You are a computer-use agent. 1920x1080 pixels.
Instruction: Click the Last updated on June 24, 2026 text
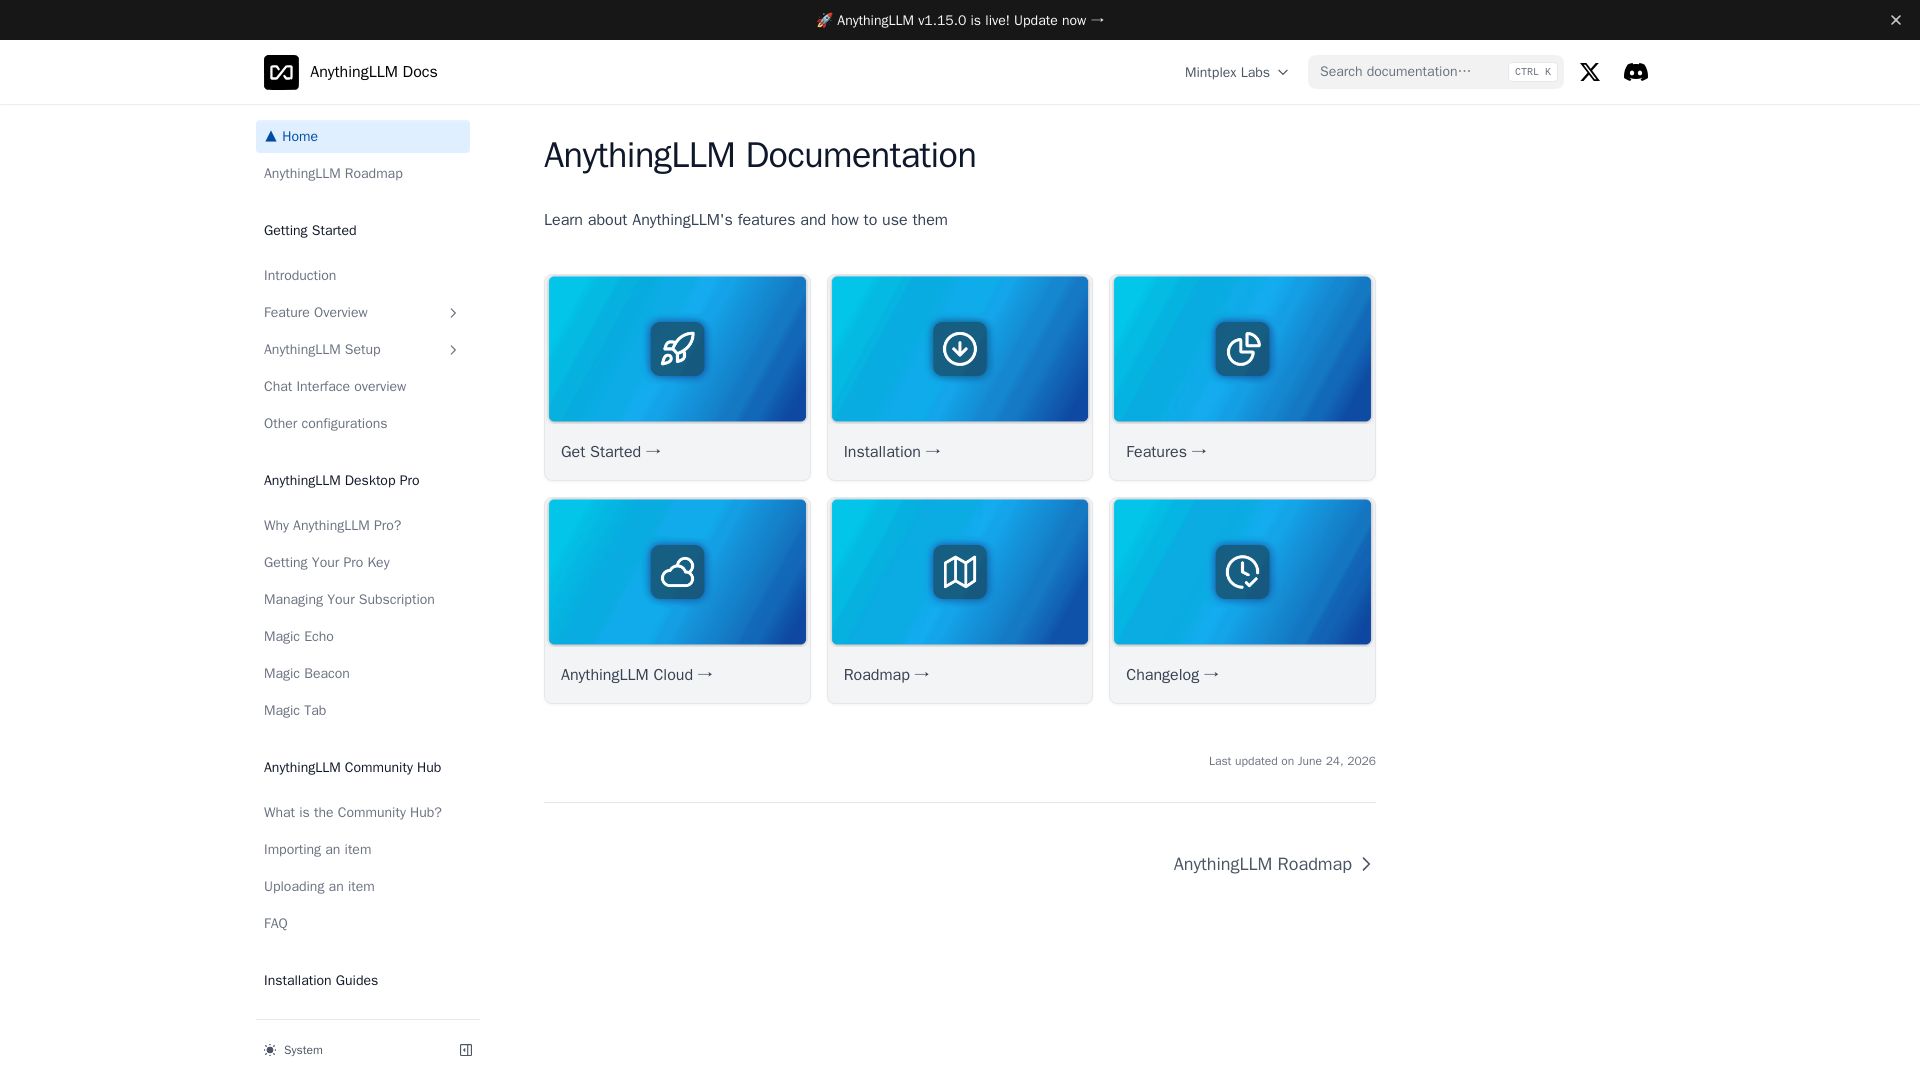(x=1292, y=761)
